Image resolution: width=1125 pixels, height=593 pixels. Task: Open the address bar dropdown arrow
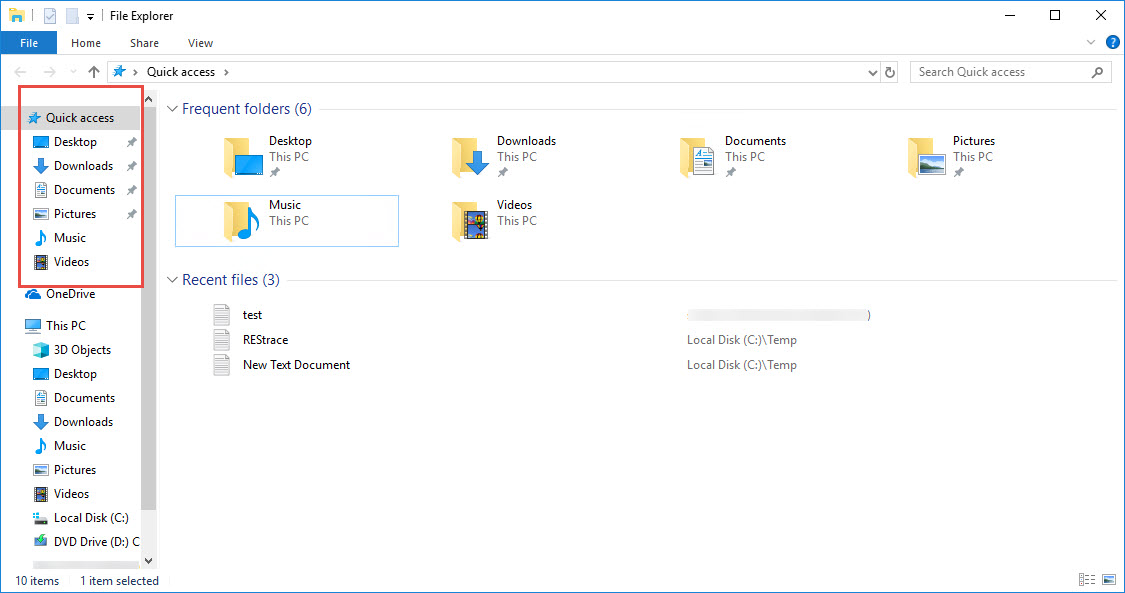(870, 71)
